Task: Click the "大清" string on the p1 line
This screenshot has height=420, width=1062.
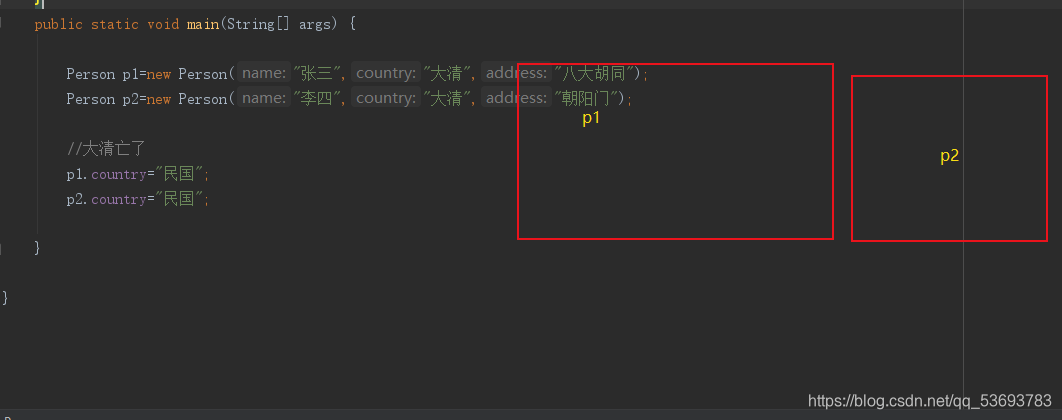Action: [x=448, y=73]
